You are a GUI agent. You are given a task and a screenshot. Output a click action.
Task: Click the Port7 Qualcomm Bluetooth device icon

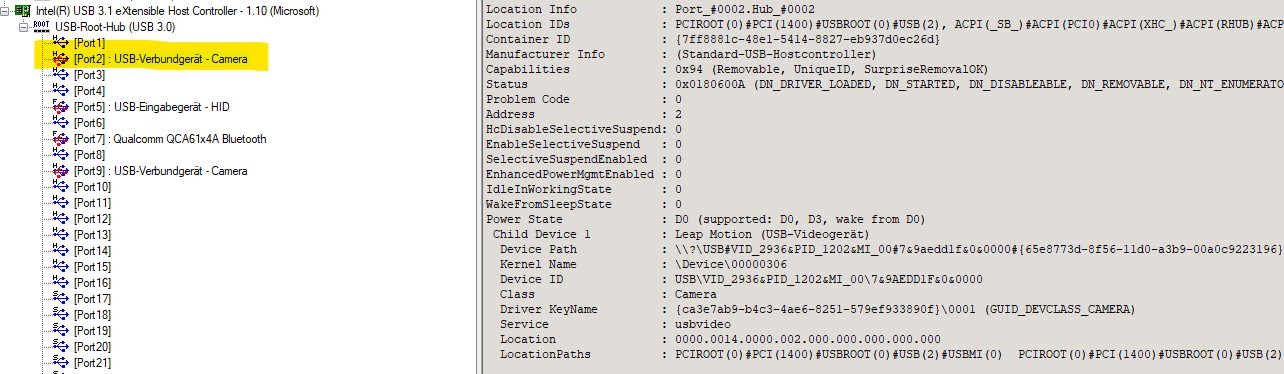61,139
